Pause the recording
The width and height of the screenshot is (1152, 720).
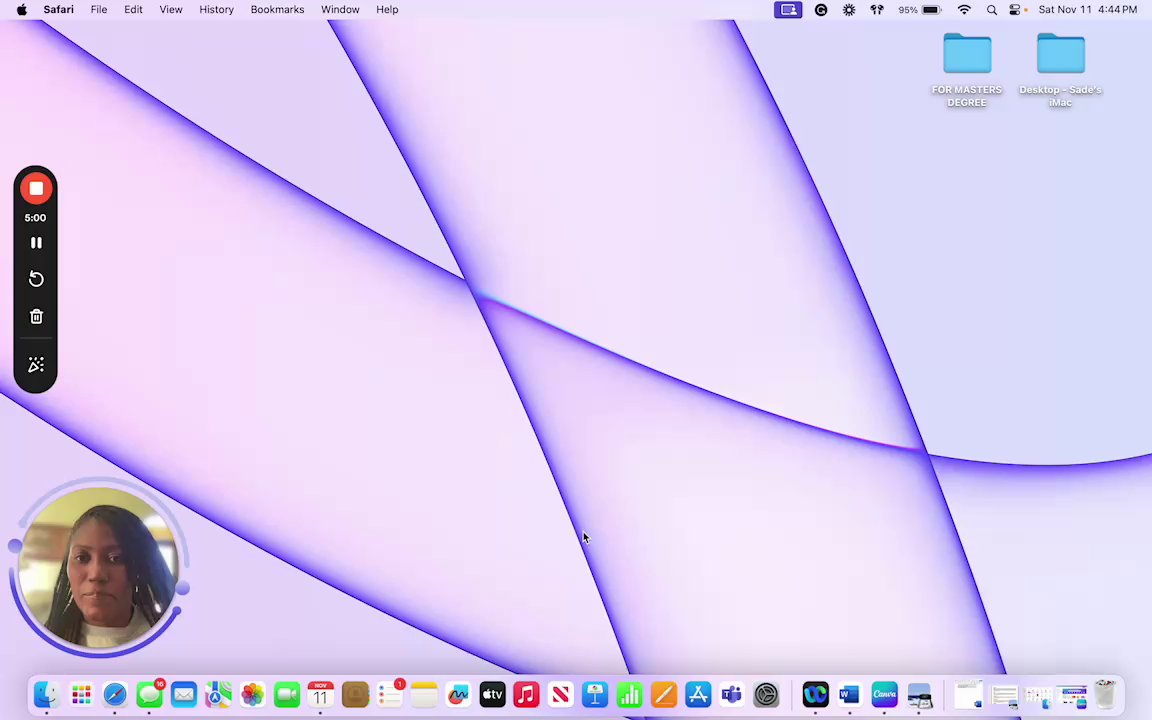coord(35,242)
